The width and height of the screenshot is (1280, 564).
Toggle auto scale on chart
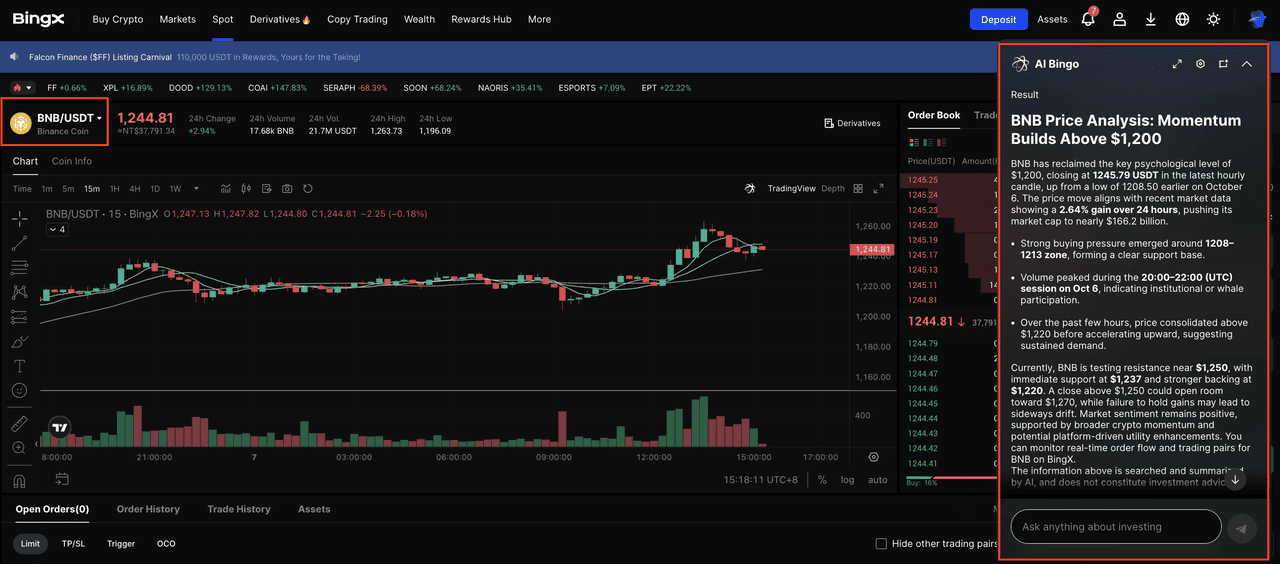pos(877,480)
